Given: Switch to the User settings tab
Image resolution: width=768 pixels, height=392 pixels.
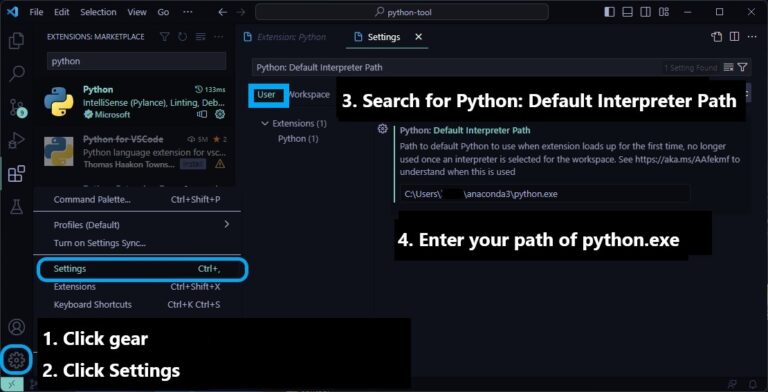Looking at the screenshot, I should pyautogui.click(x=266, y=95).
